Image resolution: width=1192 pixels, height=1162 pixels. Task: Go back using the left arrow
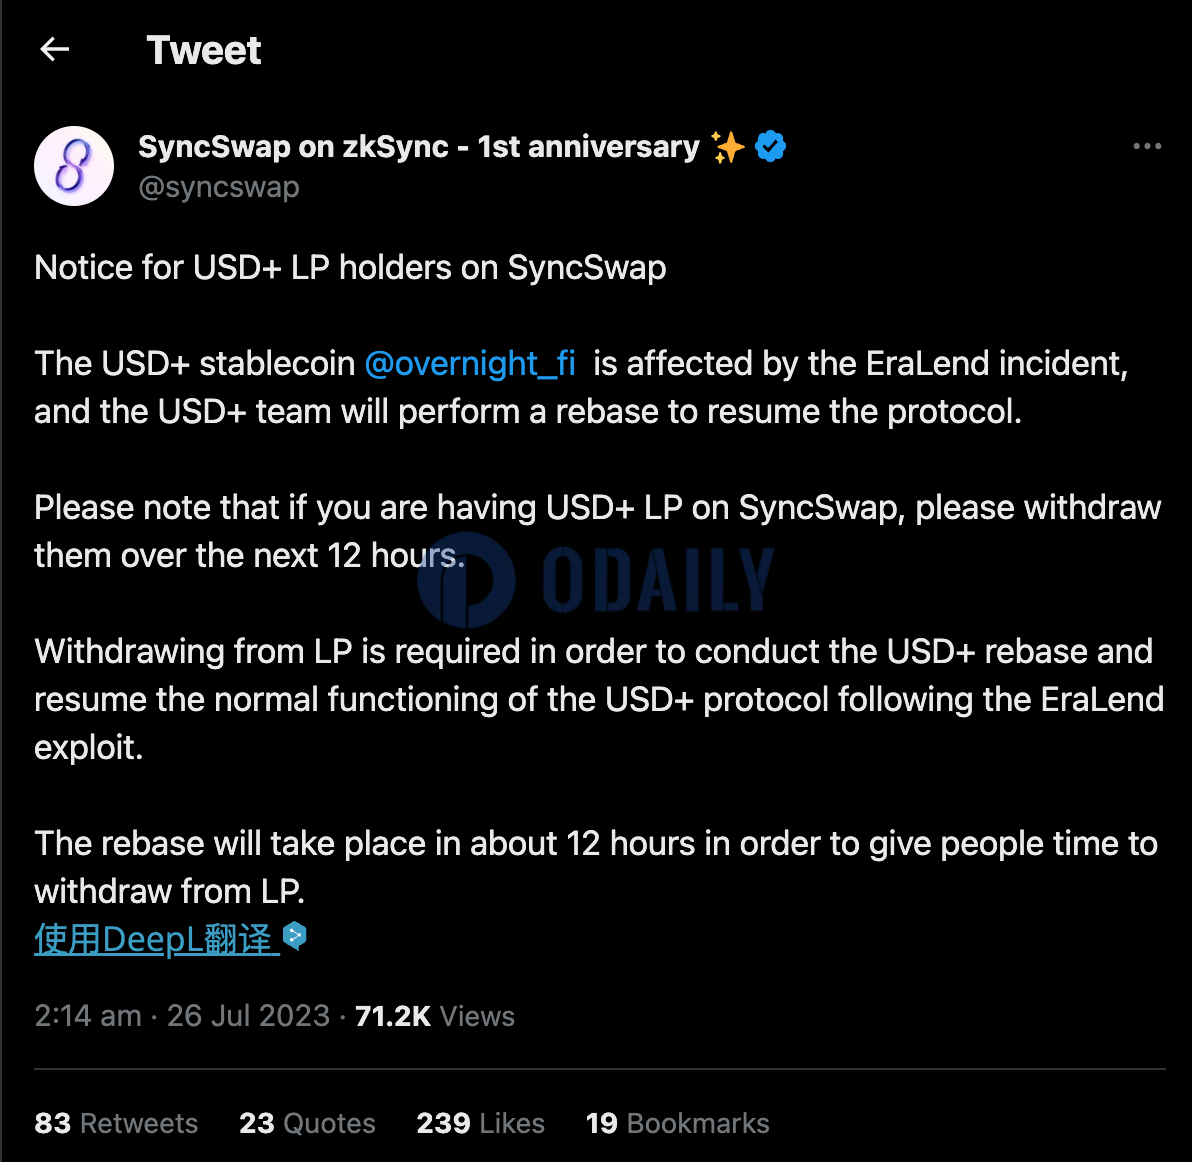tap(54, 49)
